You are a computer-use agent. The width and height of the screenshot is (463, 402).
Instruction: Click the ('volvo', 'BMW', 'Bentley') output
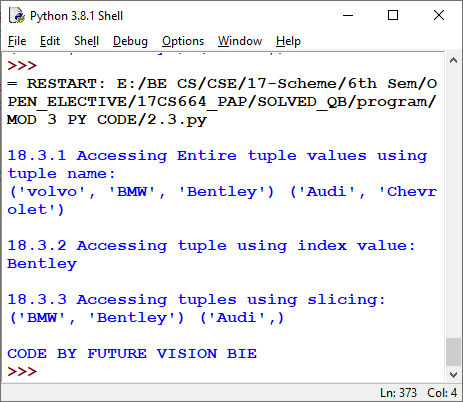click(142, 192)
